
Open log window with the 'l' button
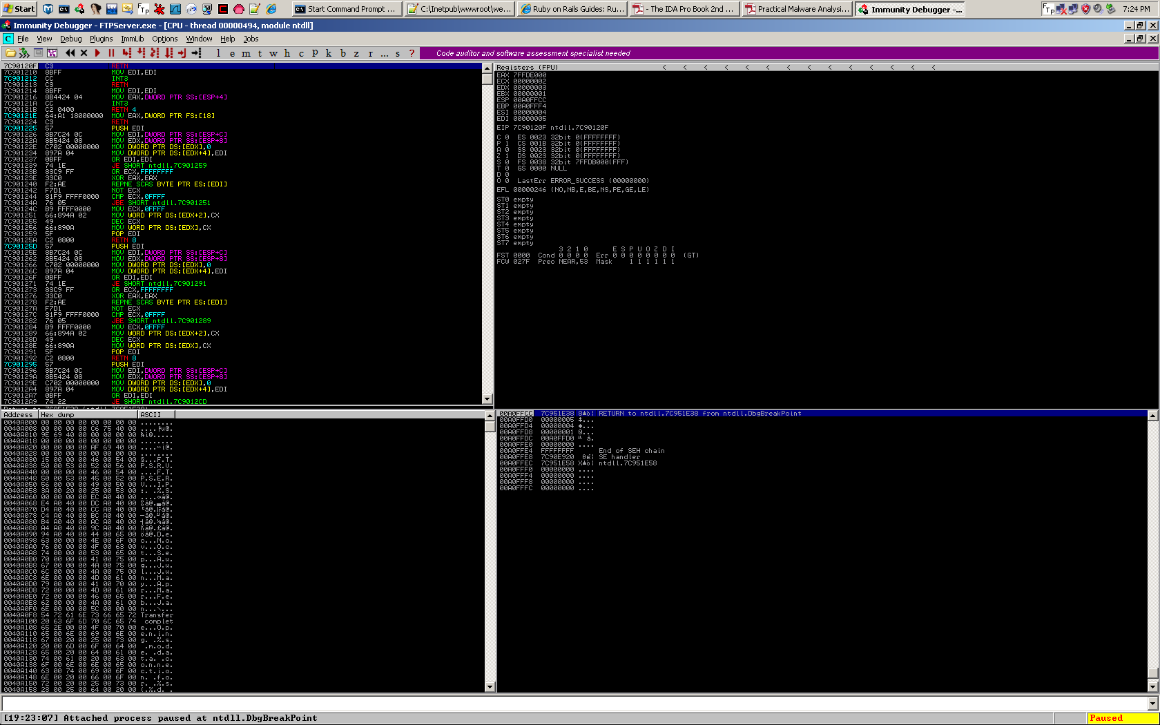click(218, 53)
